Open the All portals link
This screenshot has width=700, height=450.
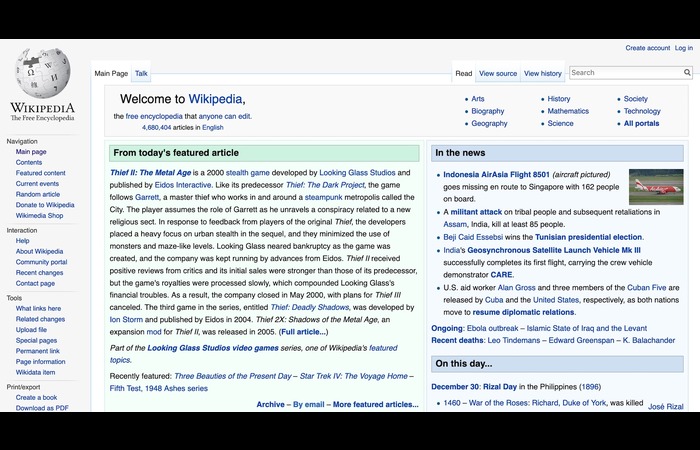click(x=641, y=124)
